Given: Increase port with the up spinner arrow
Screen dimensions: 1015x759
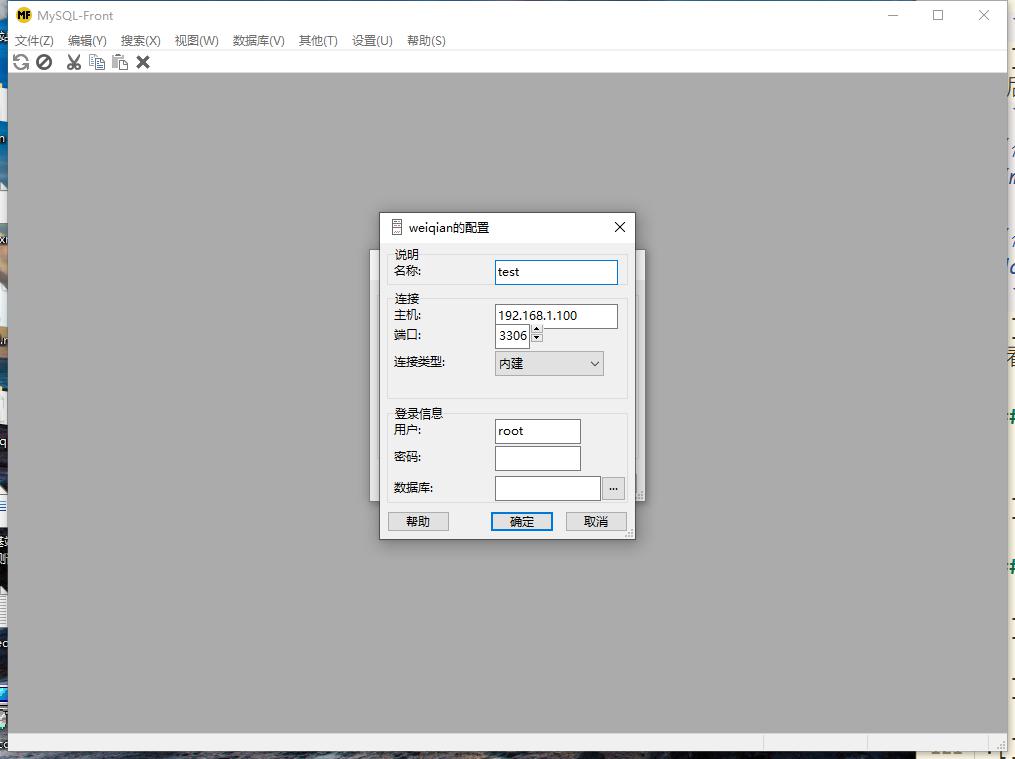Looking at the screenshot, I should click(x=537, y=329).
